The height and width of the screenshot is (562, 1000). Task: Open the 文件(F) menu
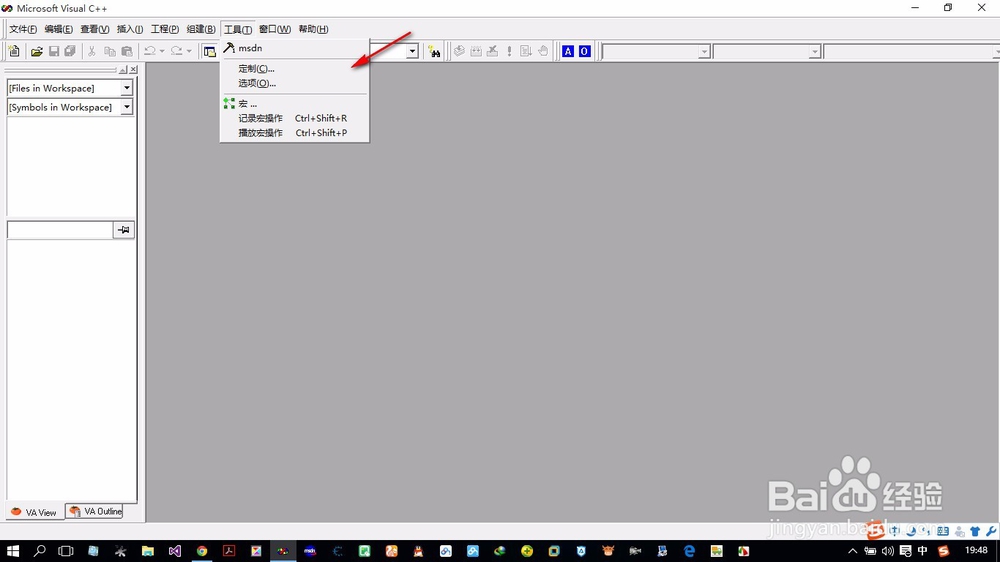[23, 29]
